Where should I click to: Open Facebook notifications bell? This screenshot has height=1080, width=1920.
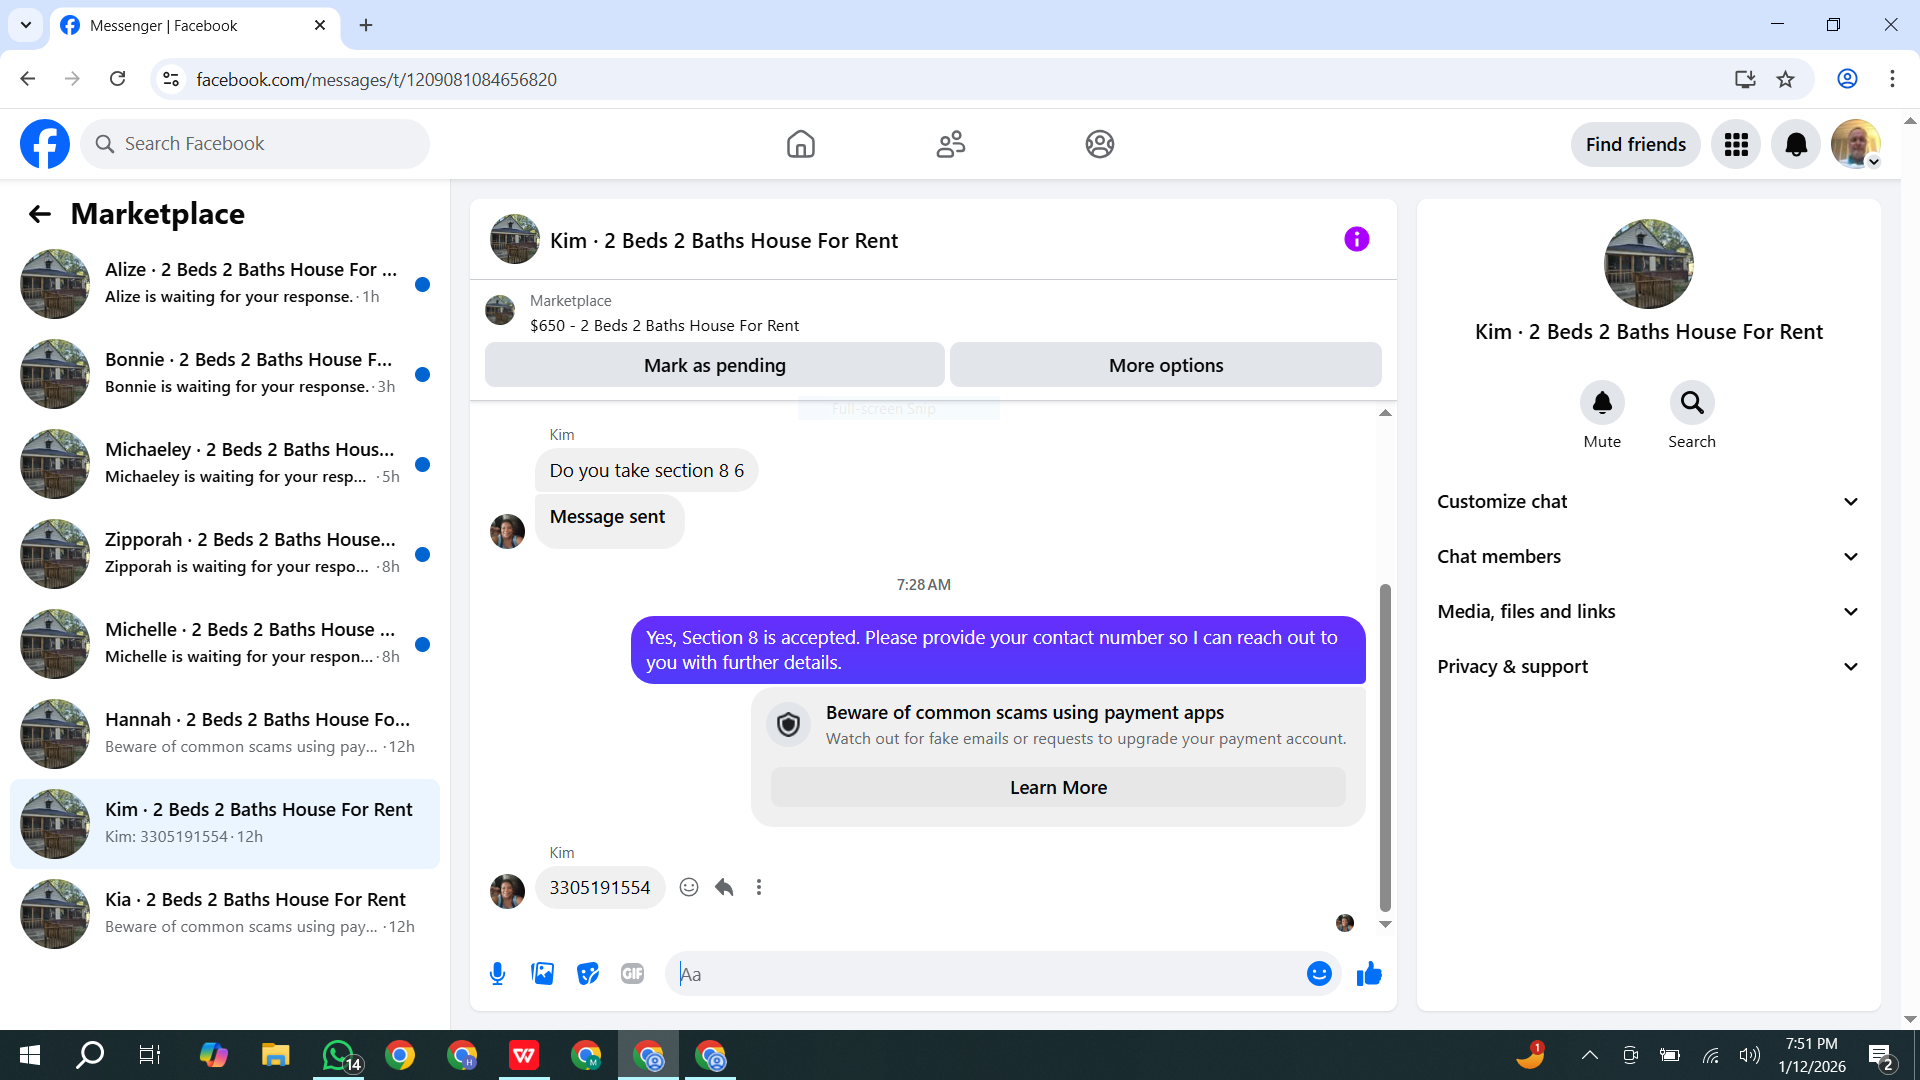(x=1795, y=144)
